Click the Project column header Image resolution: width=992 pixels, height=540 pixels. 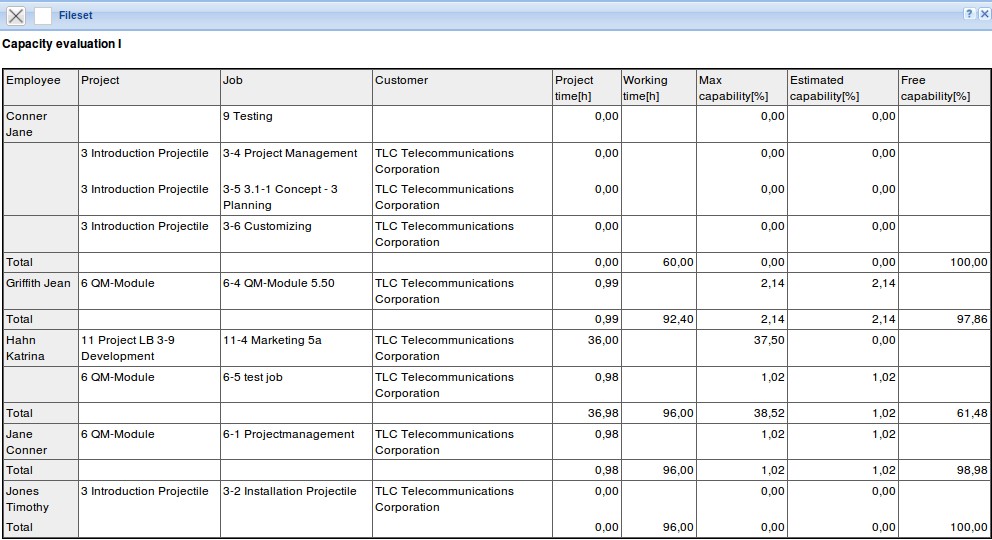click(x=100, y=80)
